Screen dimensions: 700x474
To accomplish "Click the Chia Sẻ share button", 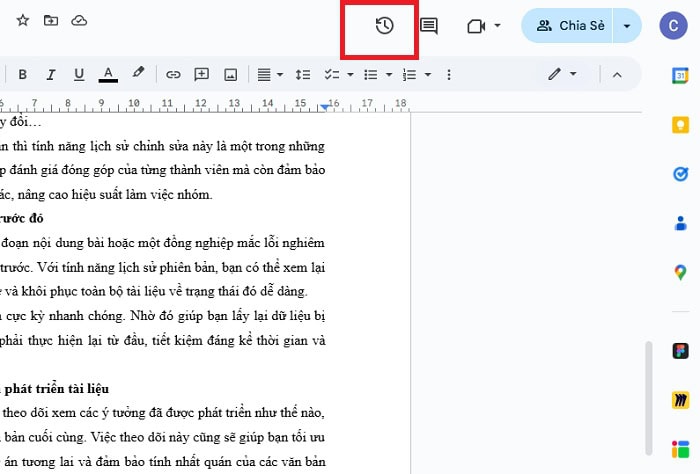I will click(x=570, y=26).
